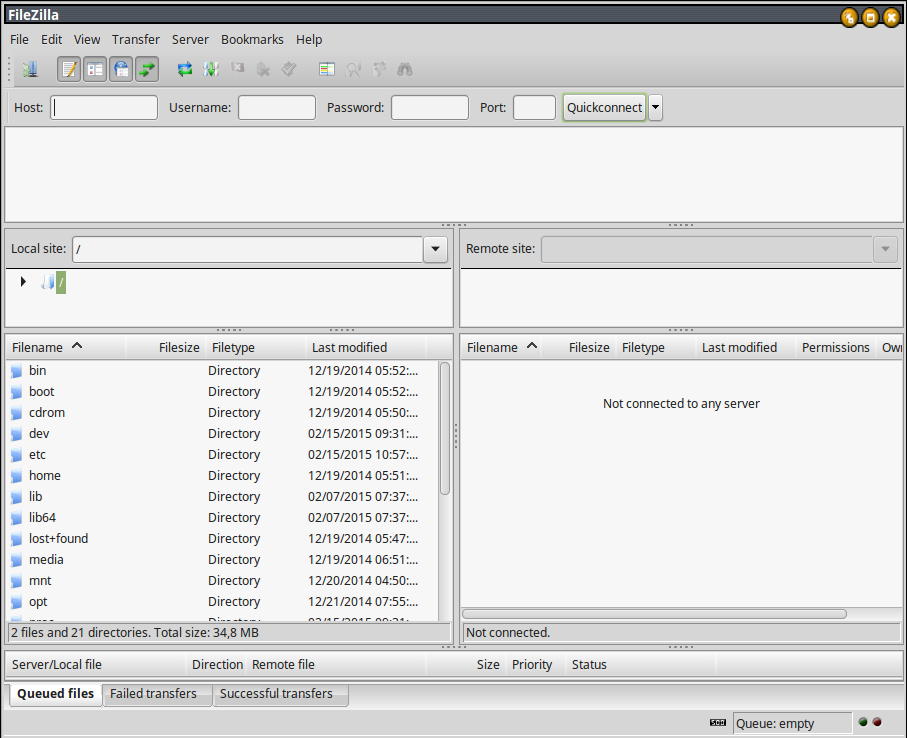The height and width of the screenshot is (738, 907).
Task: Refresh the file and folder lists
Action: pyautogui.click(x=185, y=69)
